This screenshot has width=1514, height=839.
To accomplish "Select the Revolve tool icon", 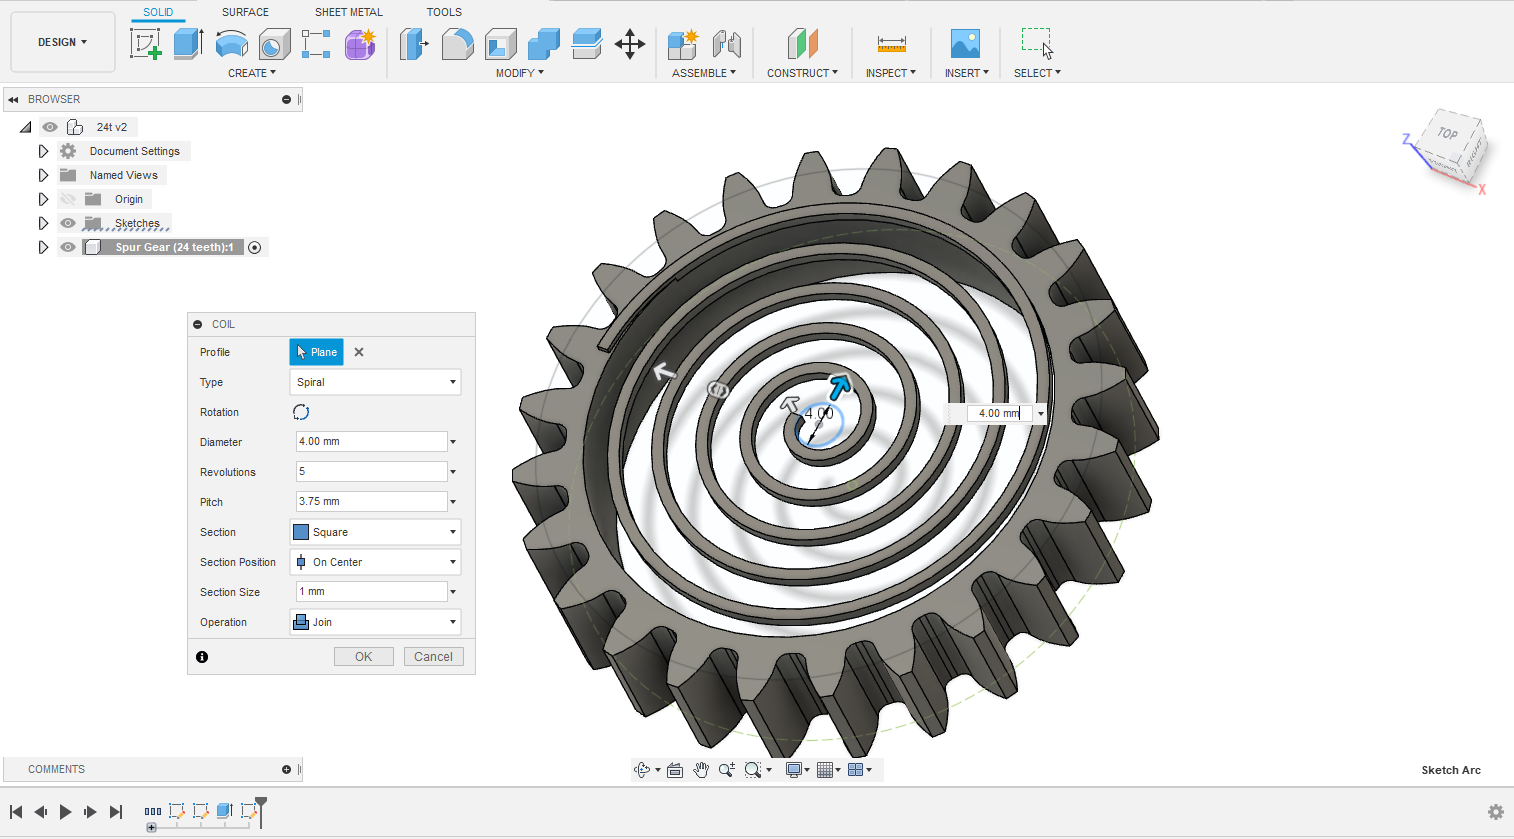I will 231,44.
